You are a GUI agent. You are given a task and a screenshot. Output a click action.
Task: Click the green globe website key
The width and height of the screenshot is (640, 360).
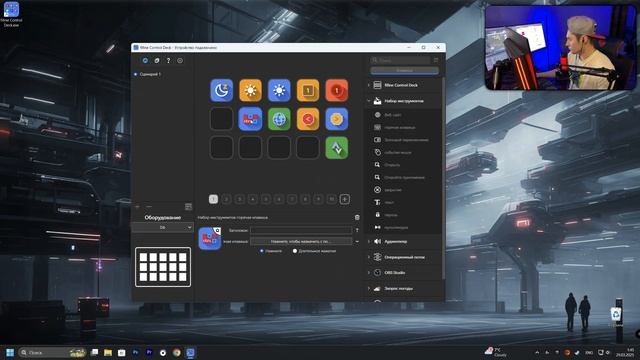coord(279,119)
